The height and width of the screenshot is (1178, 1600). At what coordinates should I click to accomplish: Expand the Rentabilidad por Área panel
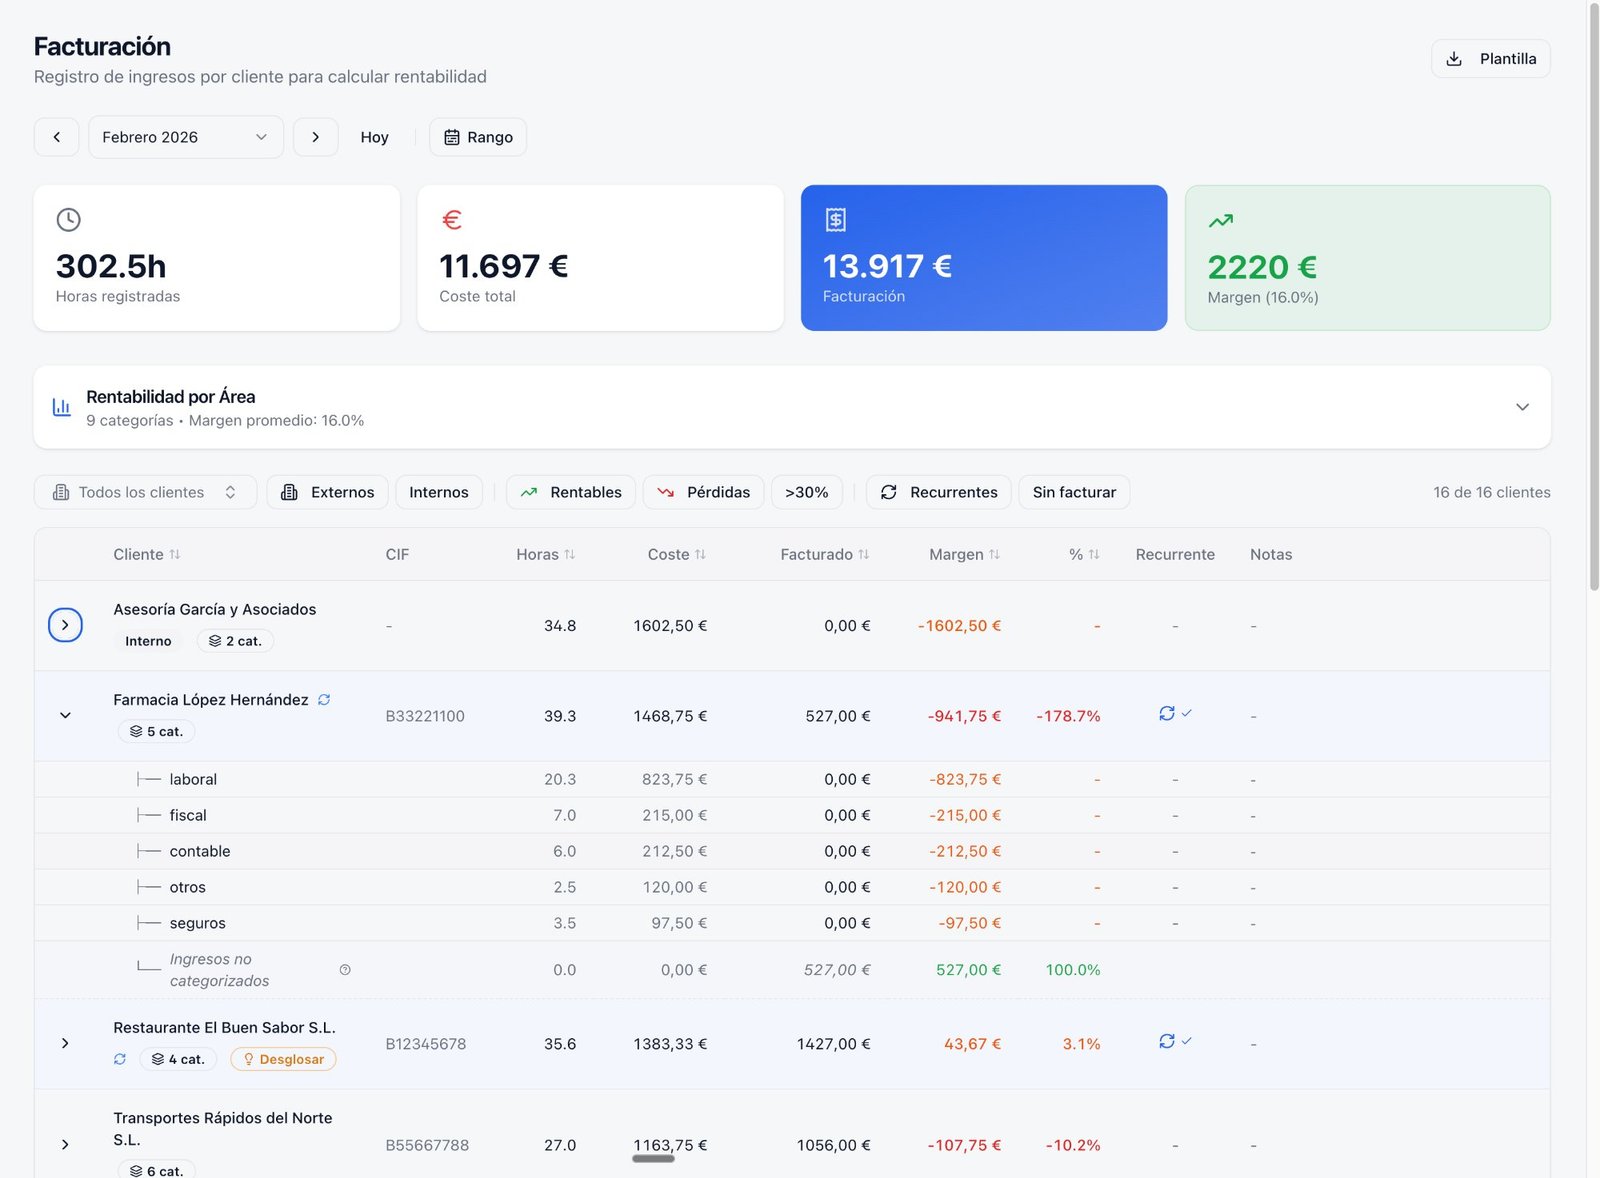(1521, 407)
